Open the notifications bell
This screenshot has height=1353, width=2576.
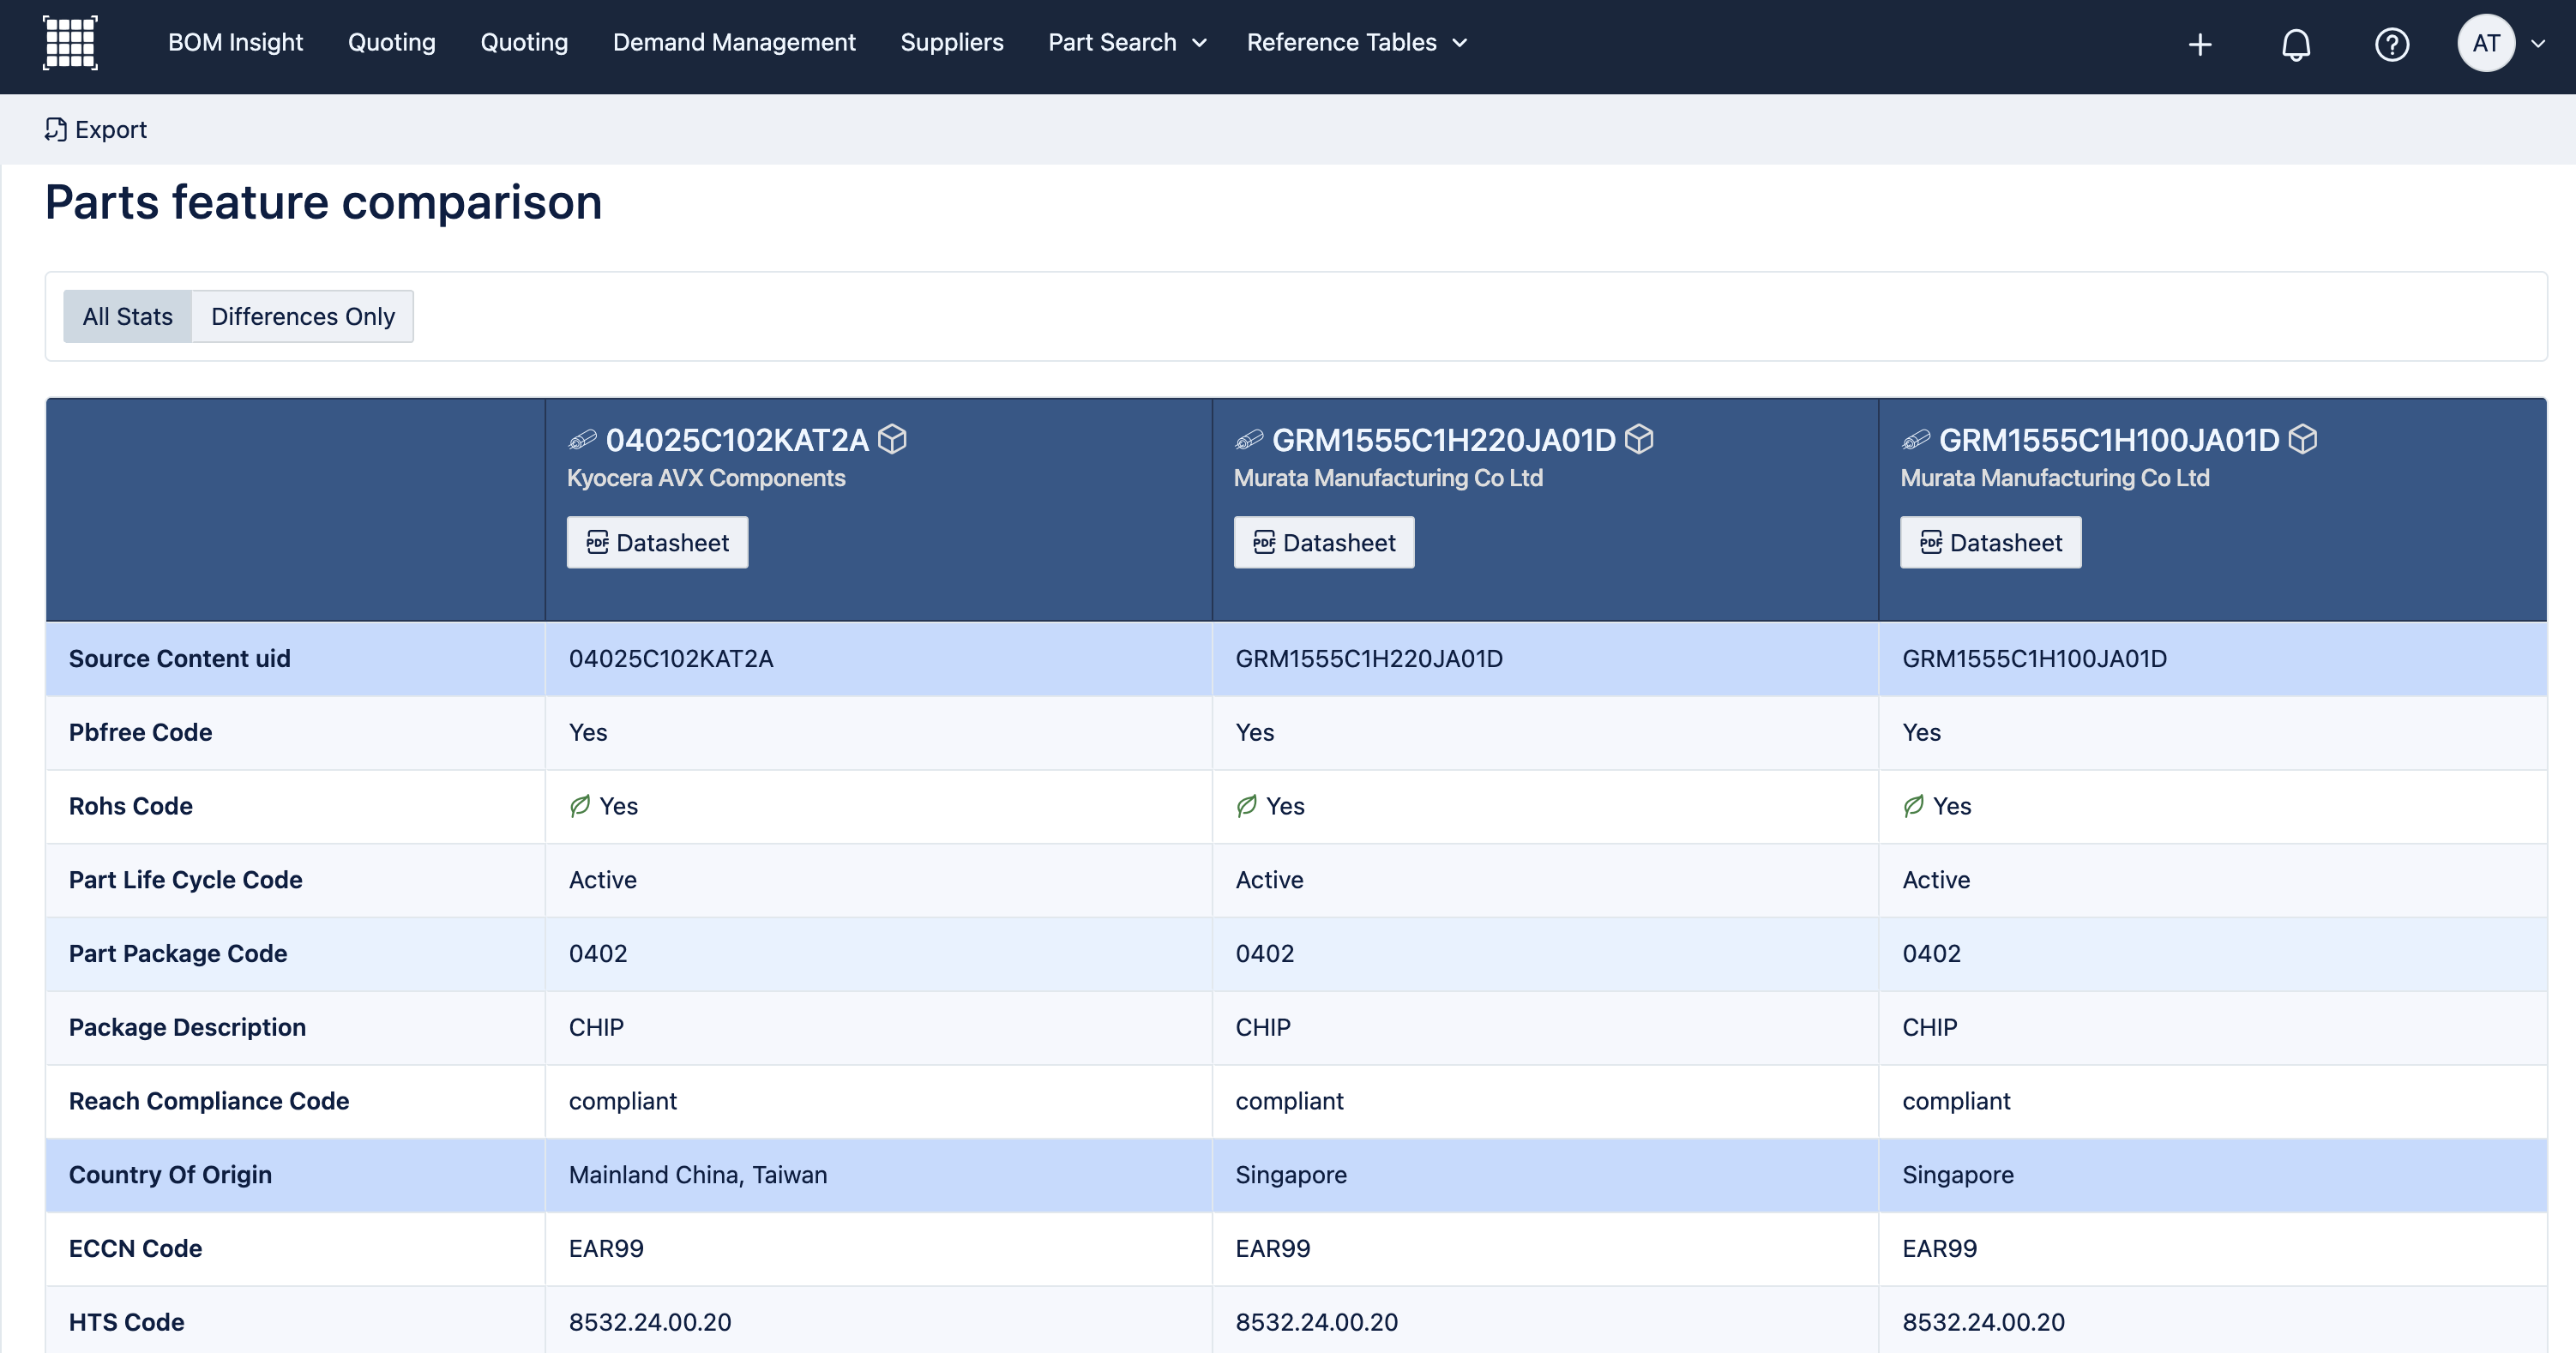(2295, 44)
